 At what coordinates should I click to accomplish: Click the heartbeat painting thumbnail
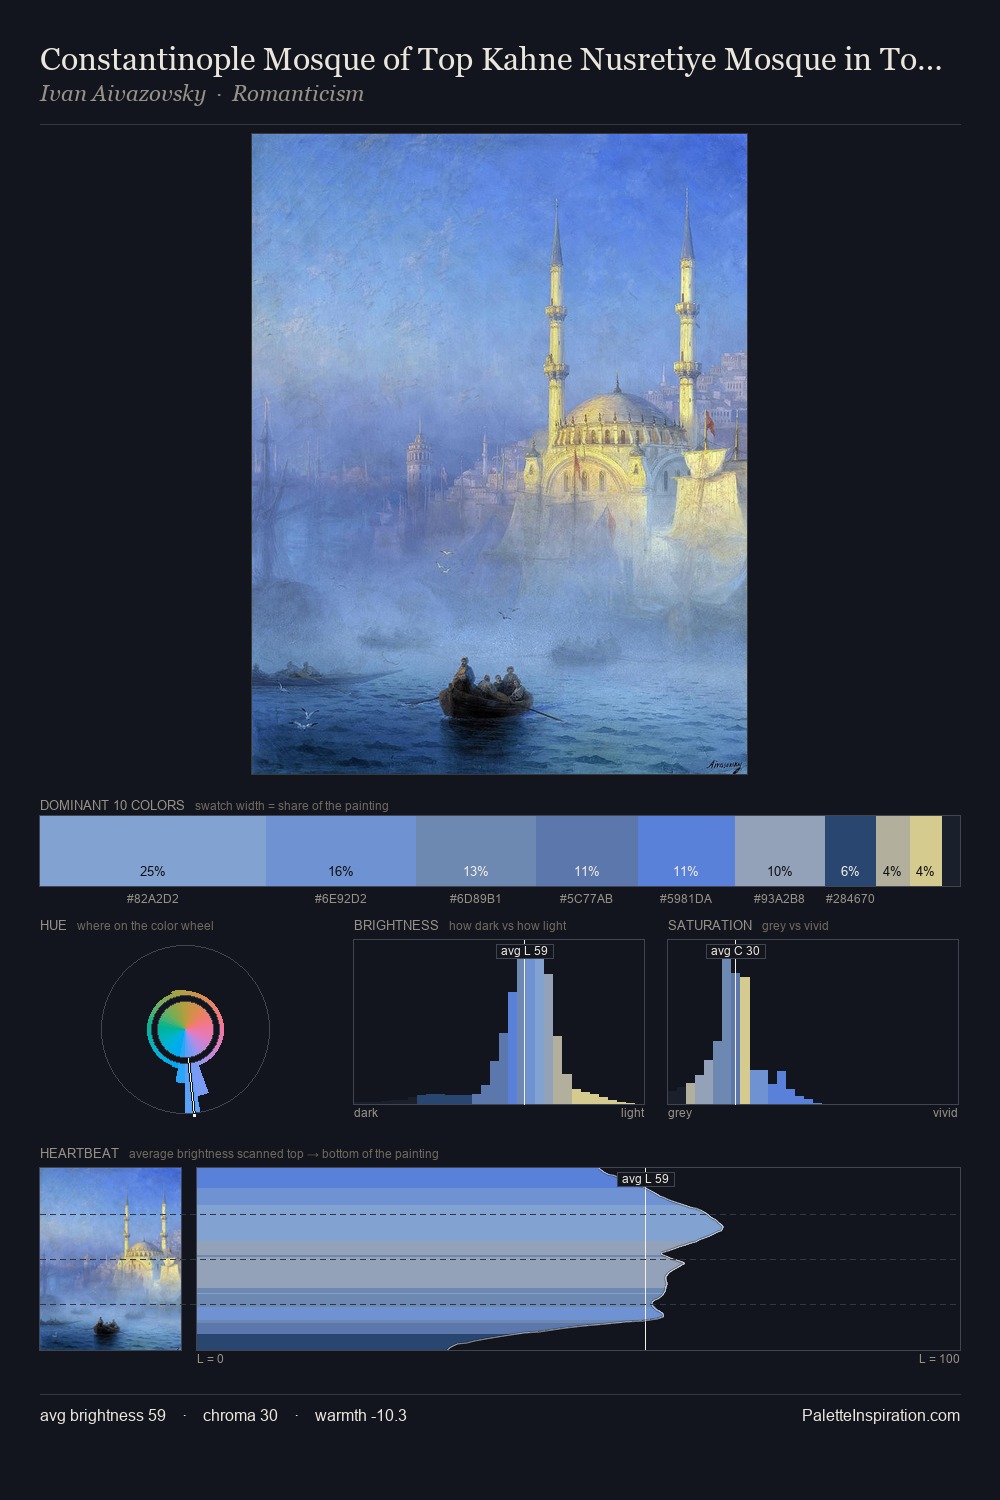(111, 1259)
